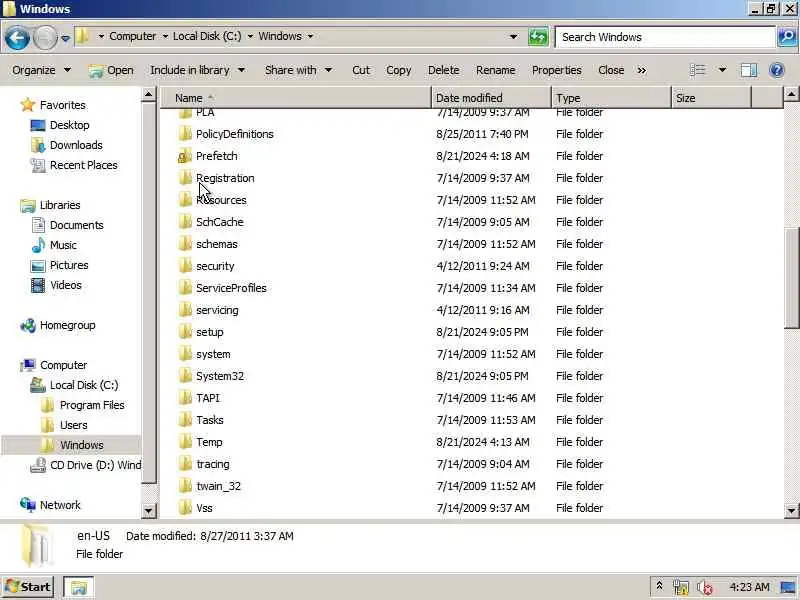Select the Computer node icon
The height and width of the screenshot is (600, 800).
(28, 365)
